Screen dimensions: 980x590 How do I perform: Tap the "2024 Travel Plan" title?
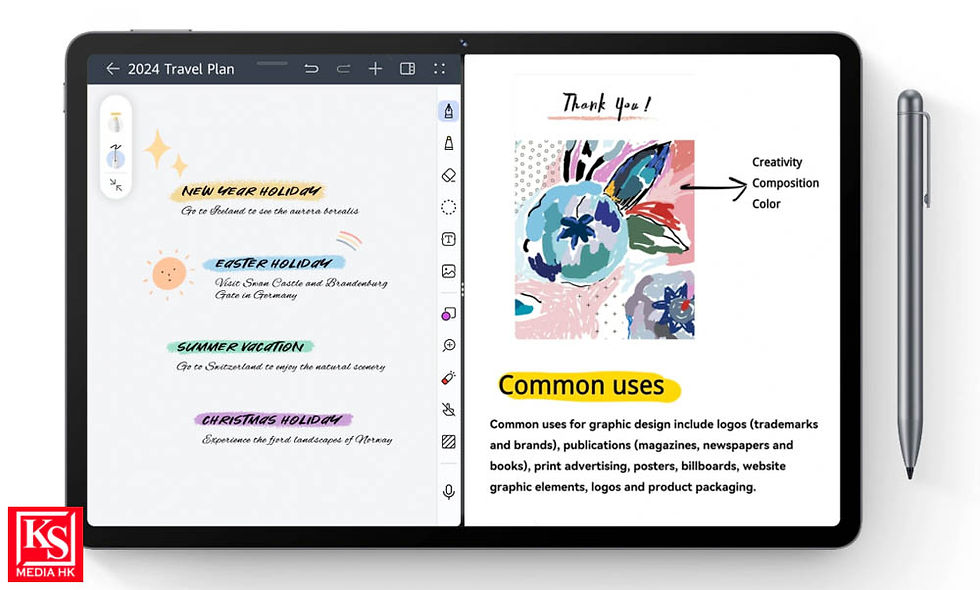click(181, 69)
